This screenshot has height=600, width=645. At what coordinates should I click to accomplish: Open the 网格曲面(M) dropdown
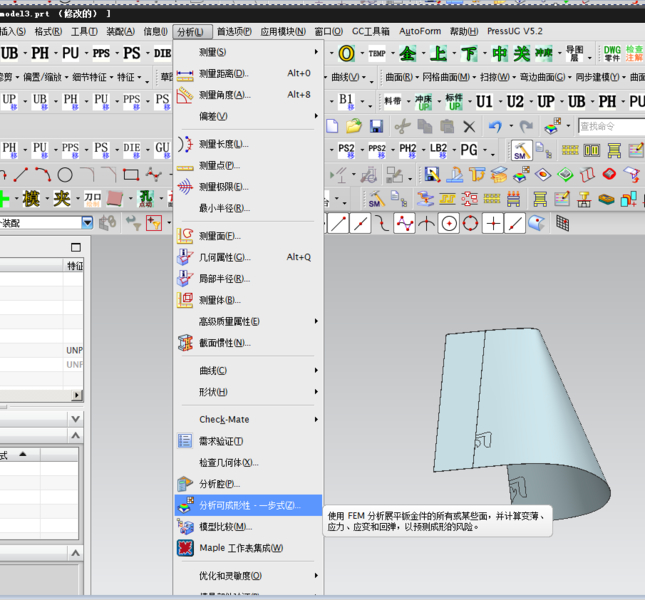click(x=449, y=77)
